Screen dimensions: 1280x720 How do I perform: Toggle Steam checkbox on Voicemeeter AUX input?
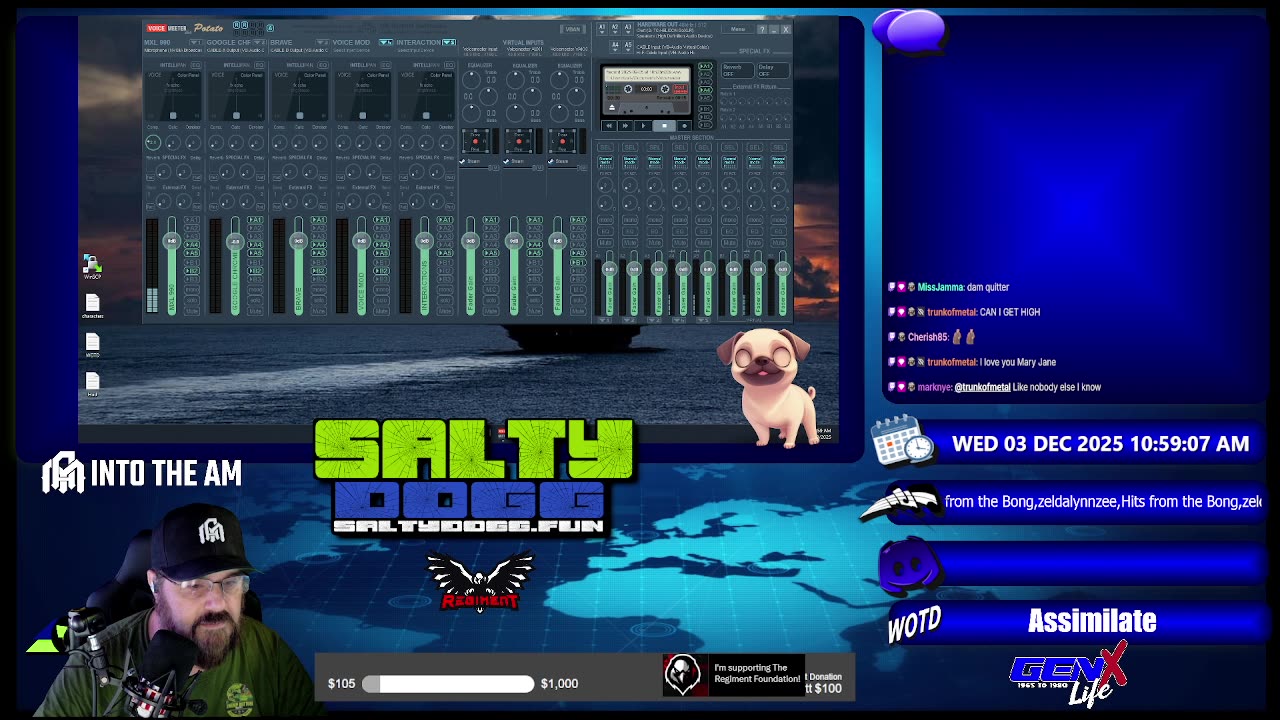506,161
